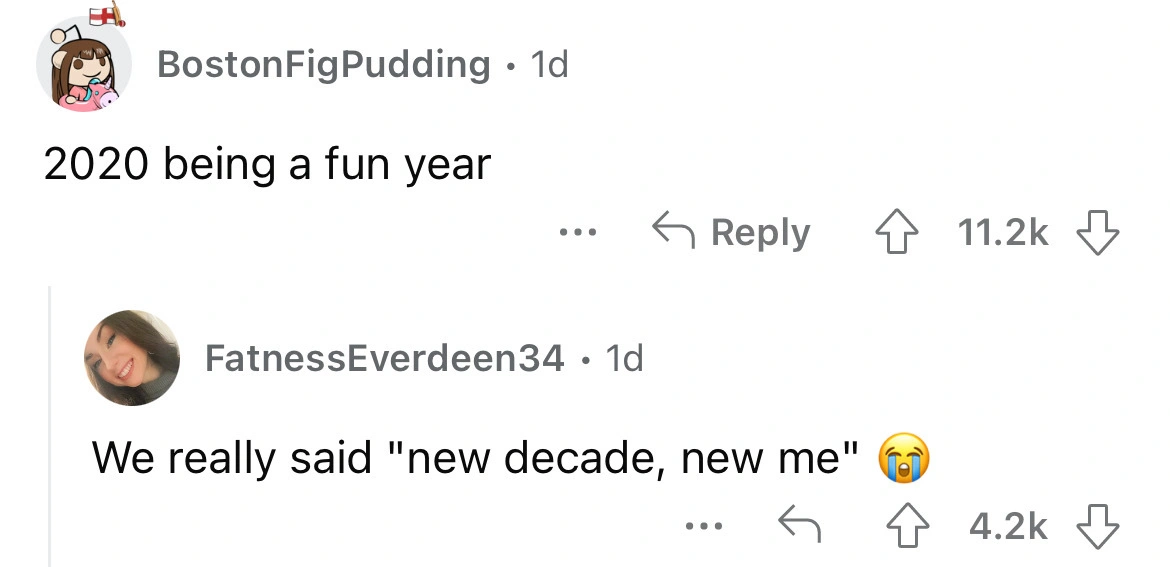Click Reply on the "2020 being a fun year" comment
Screen dimensions: 1170x567
[x=733, y=233]
